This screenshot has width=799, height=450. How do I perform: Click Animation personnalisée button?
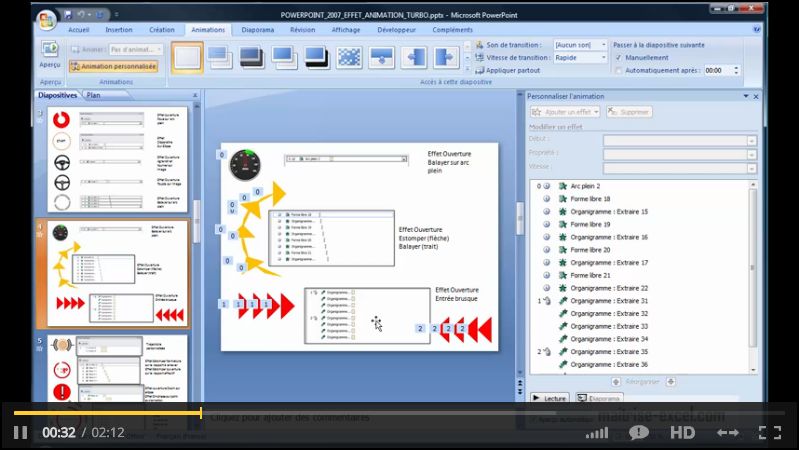(113, 66)
